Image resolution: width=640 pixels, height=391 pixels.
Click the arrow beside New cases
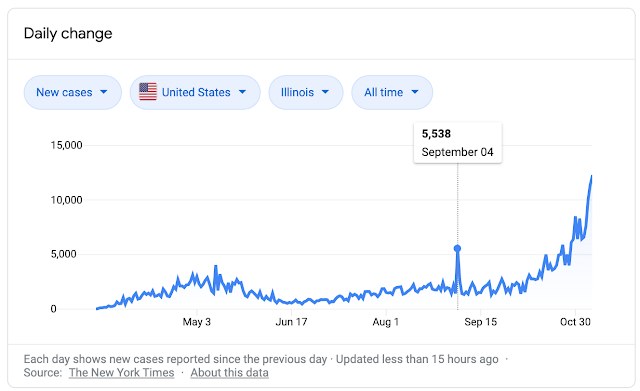[104, 92]
